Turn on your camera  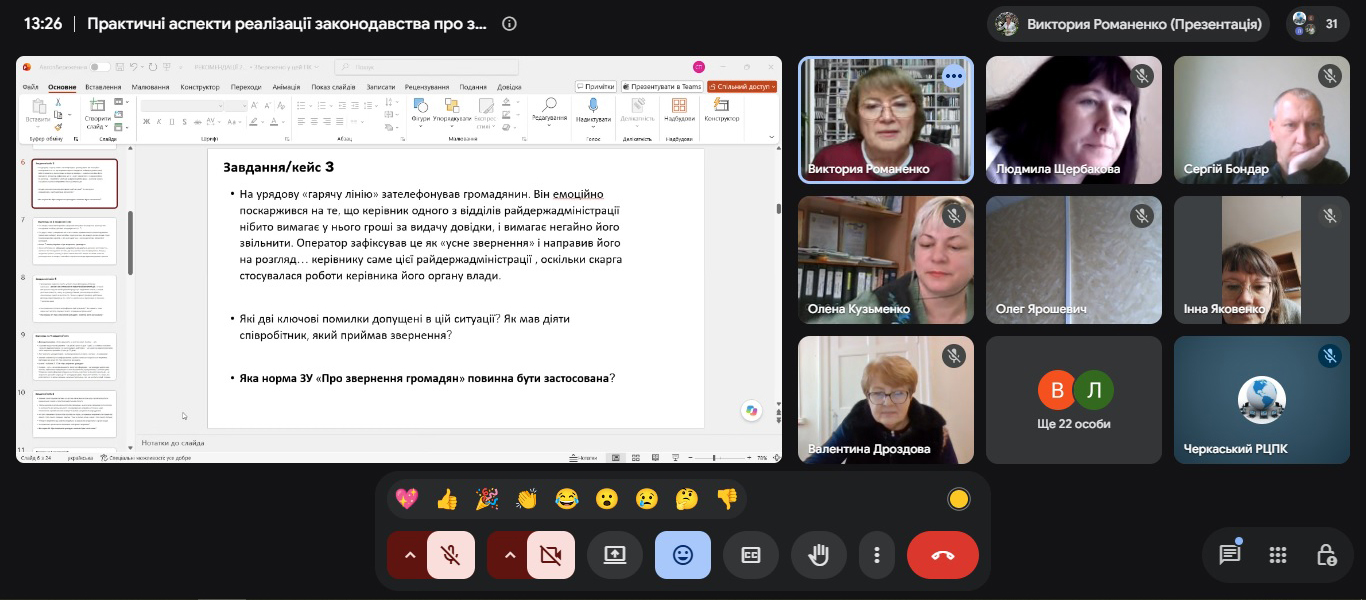551,555
